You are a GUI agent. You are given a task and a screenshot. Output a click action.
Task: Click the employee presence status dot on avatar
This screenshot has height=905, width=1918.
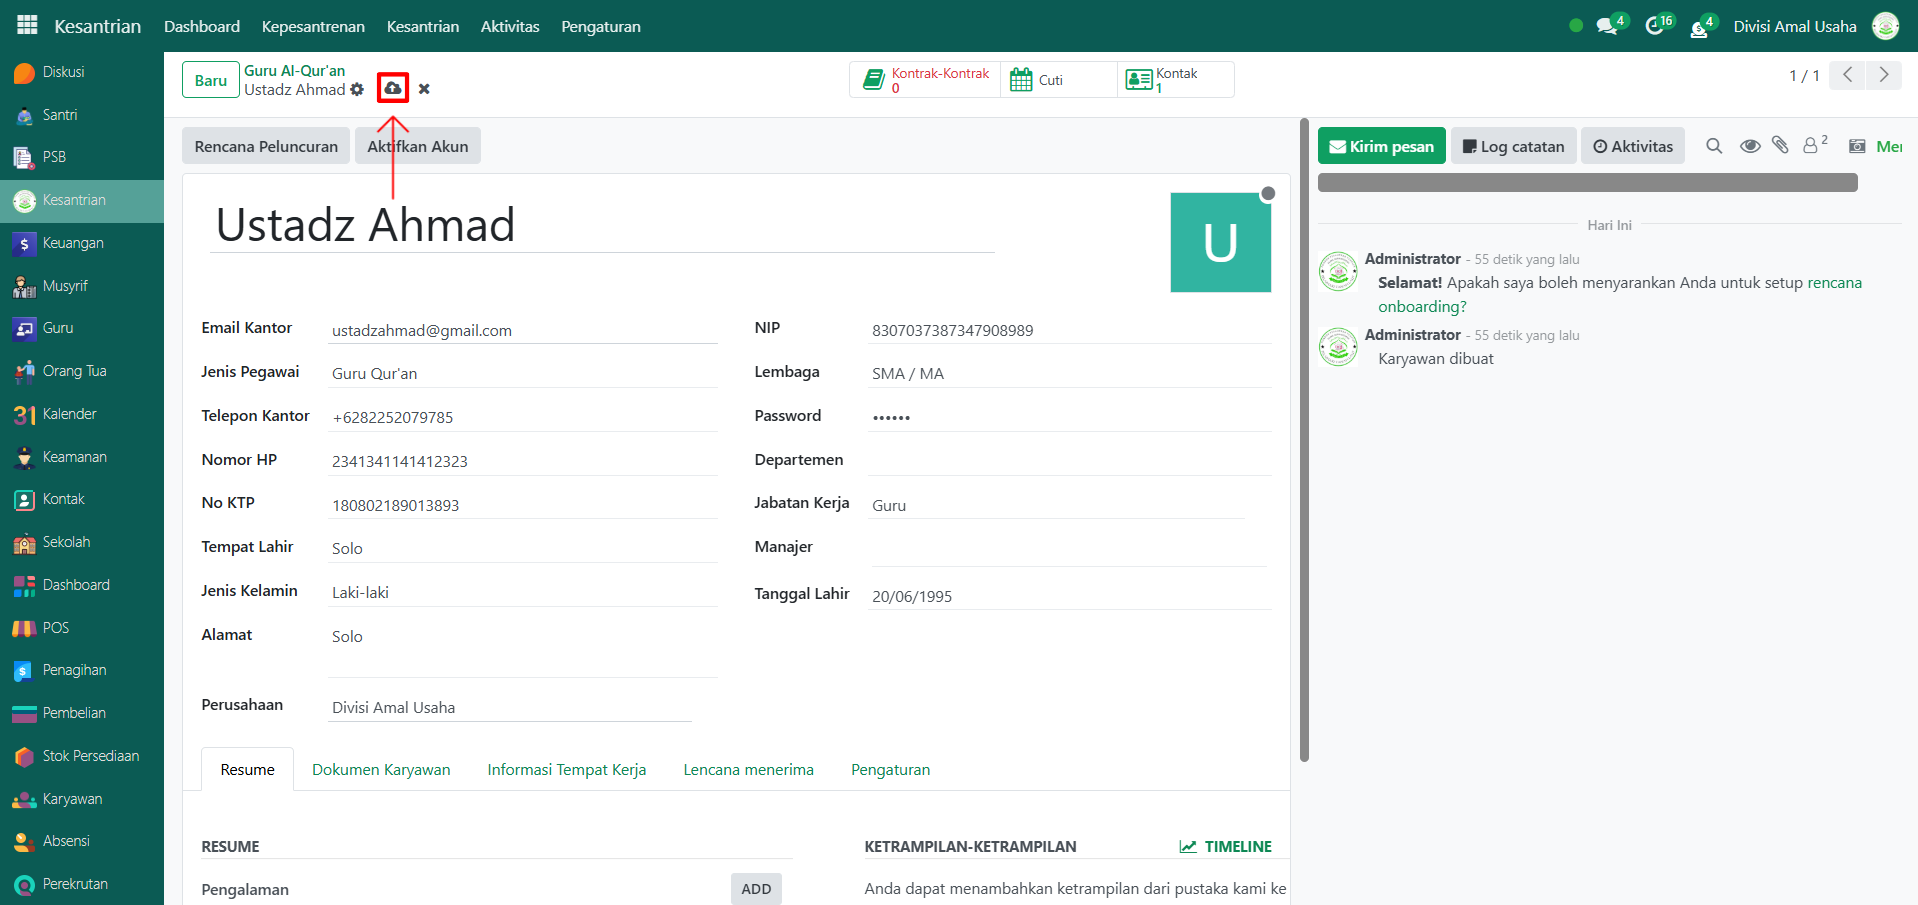[x=1268, y=194]
